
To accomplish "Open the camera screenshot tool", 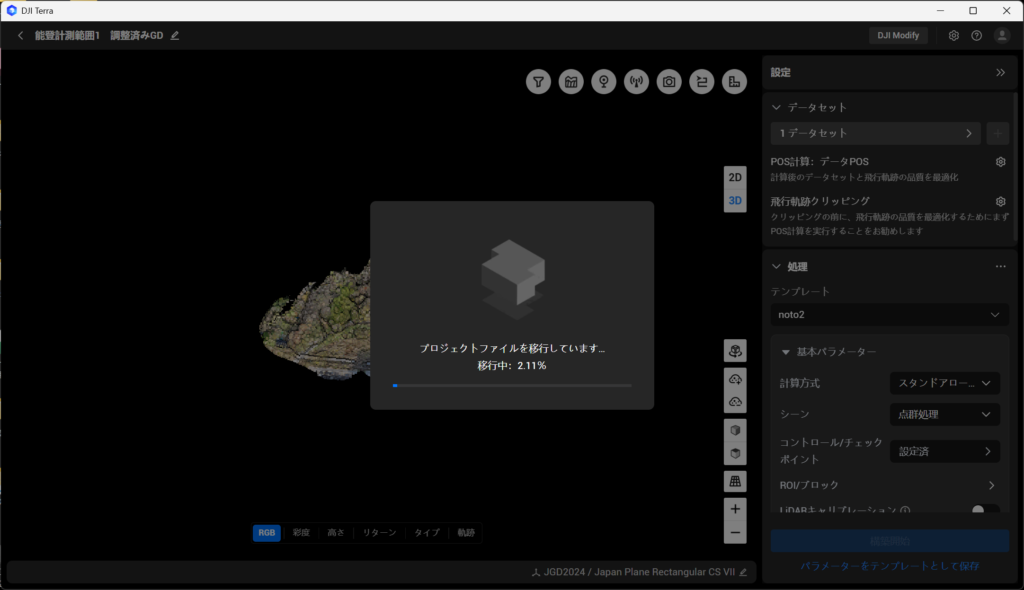I will (669, 82).
